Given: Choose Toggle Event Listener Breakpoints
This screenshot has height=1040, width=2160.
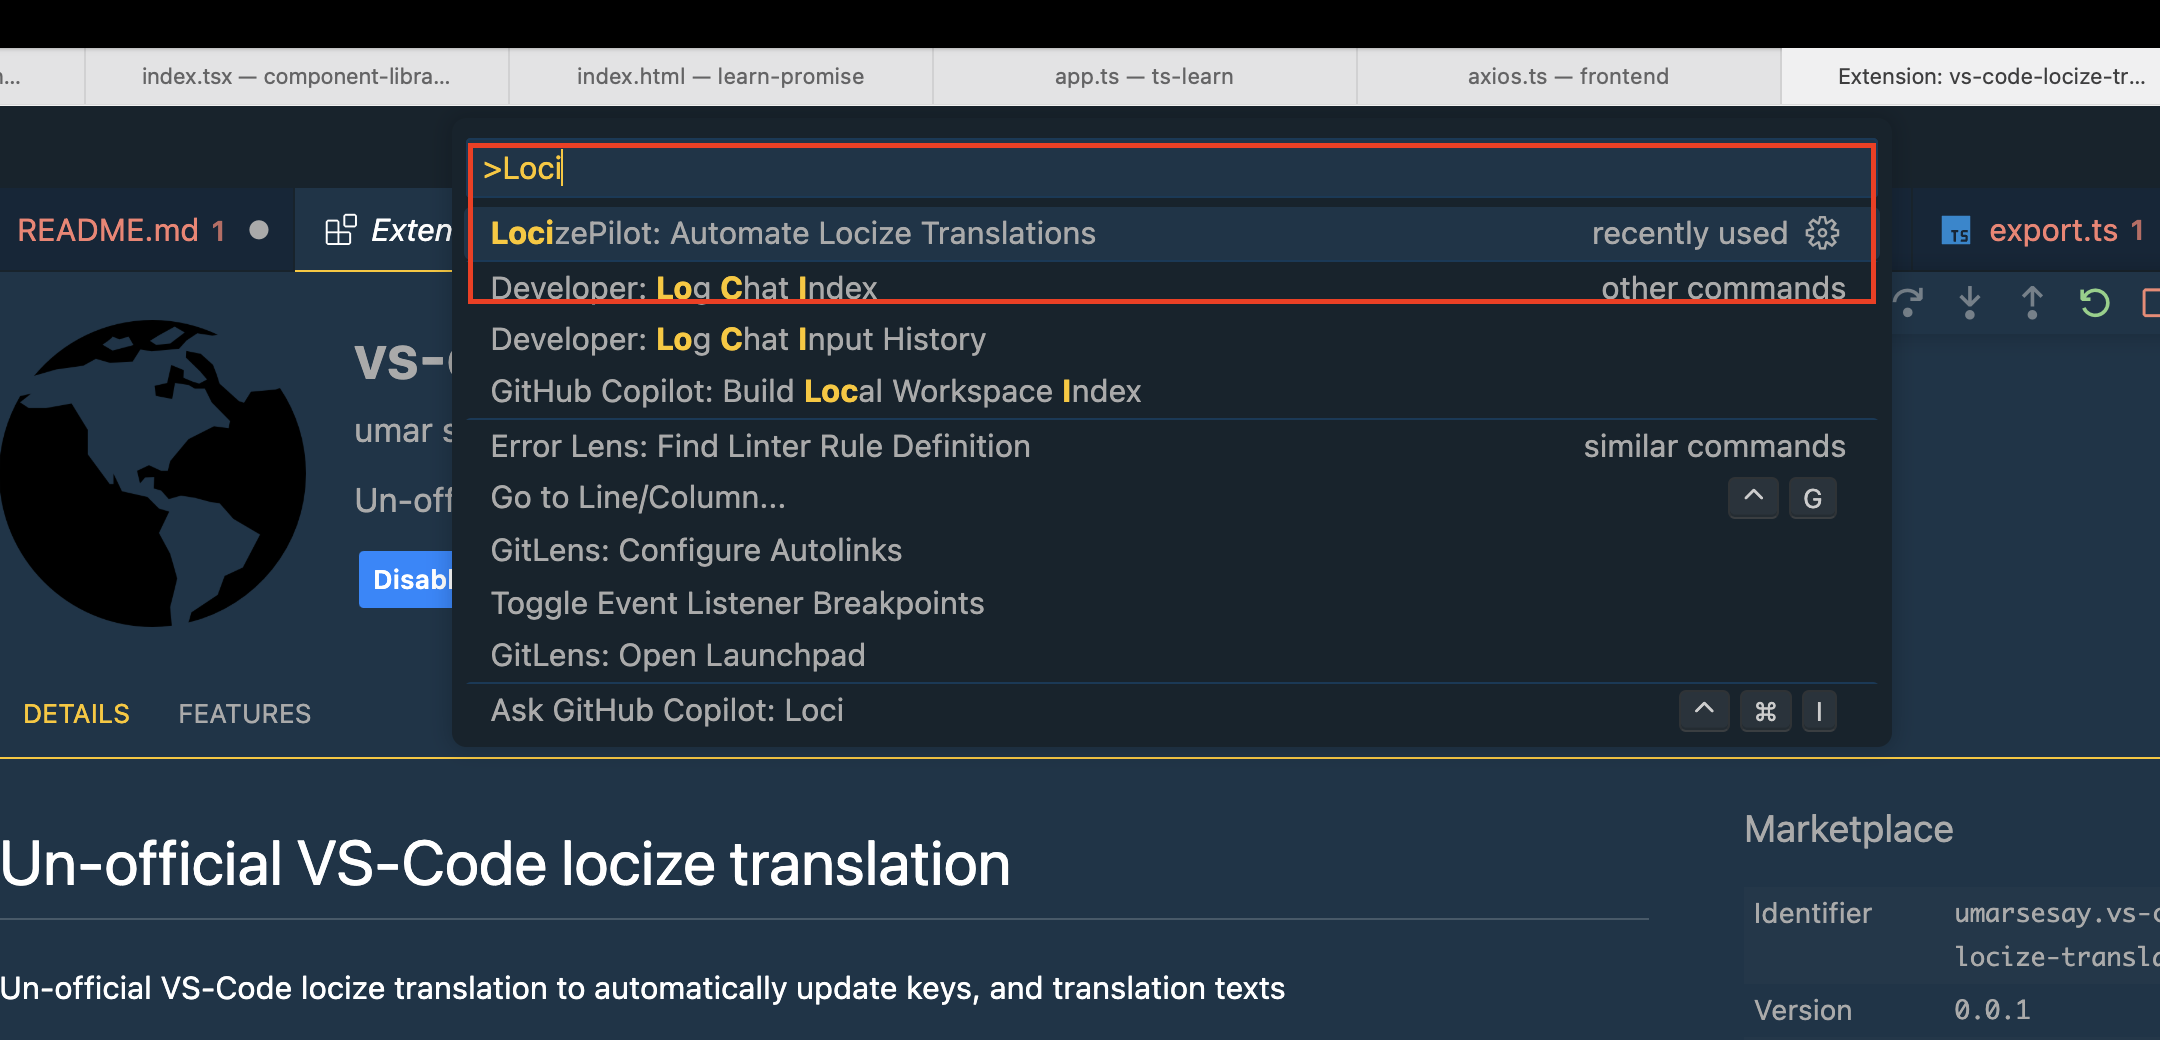Looking at the screenshot, I should pos(1171,603).
